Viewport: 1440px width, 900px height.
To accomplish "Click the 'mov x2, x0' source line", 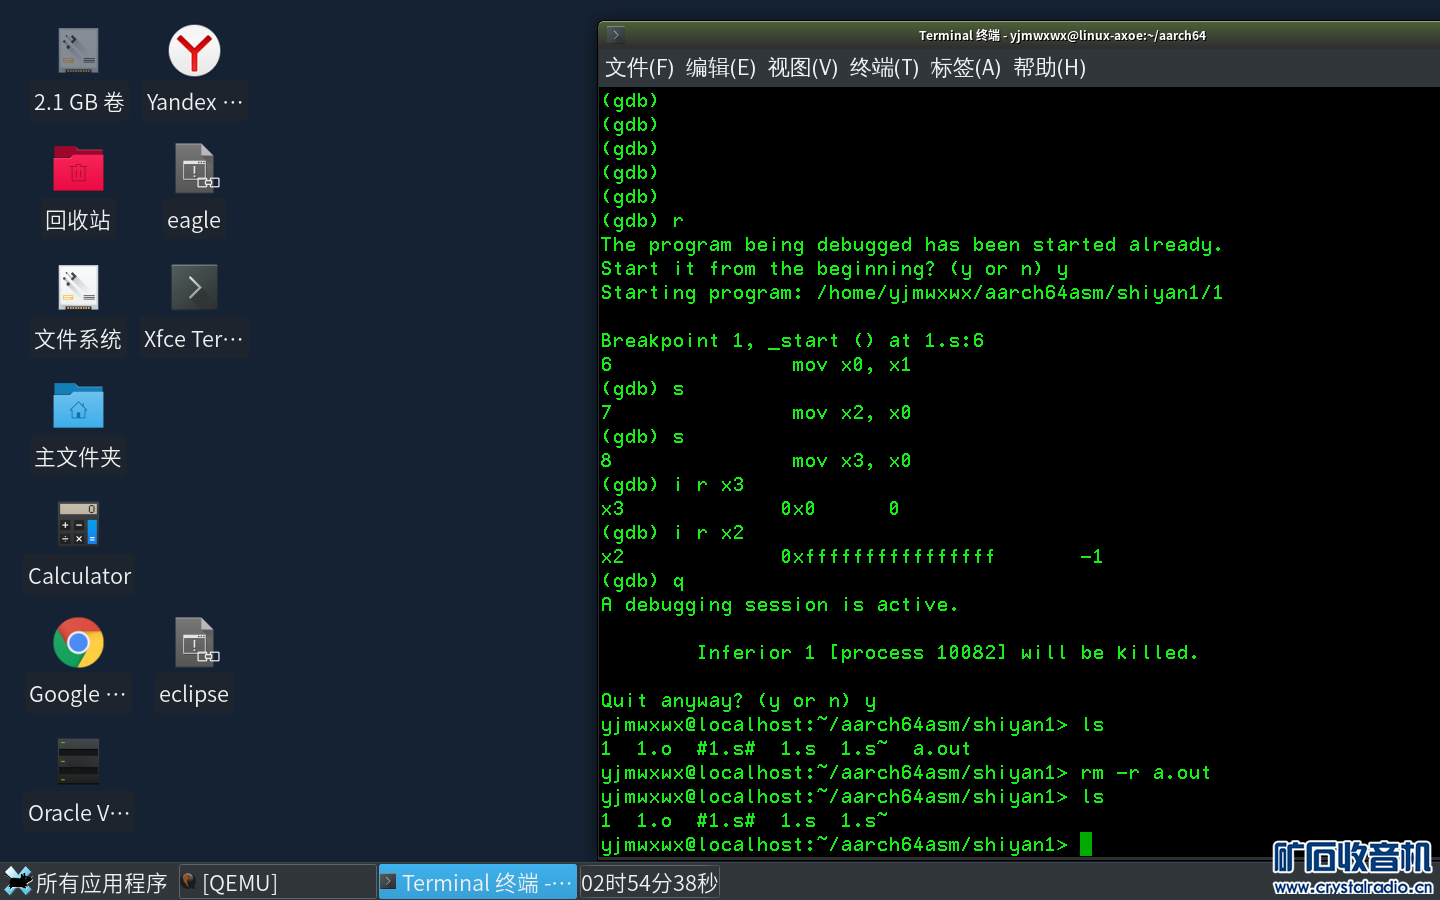I will (x=852, y=413).
